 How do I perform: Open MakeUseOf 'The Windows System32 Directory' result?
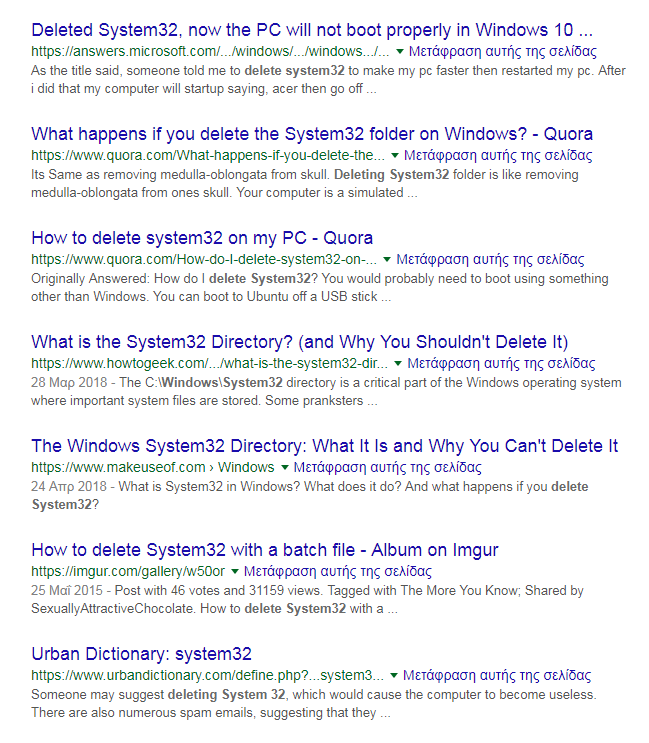[325, 446]
